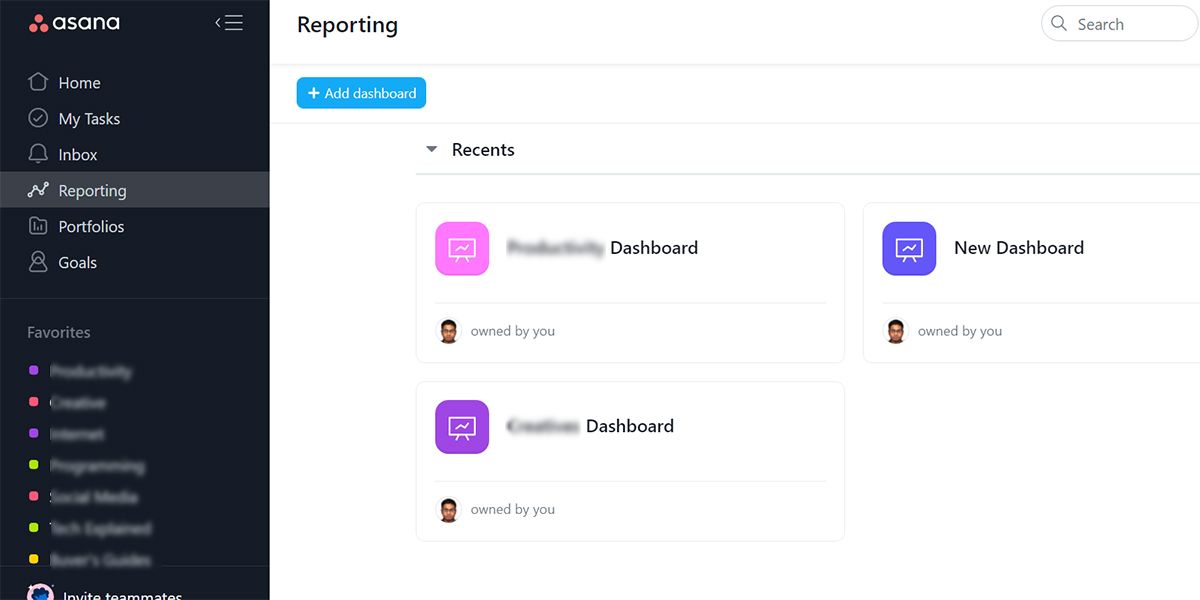Open the New Dashboard blue icon
The height and width of the screenshot is (600, 1200).
coord(909,248)
